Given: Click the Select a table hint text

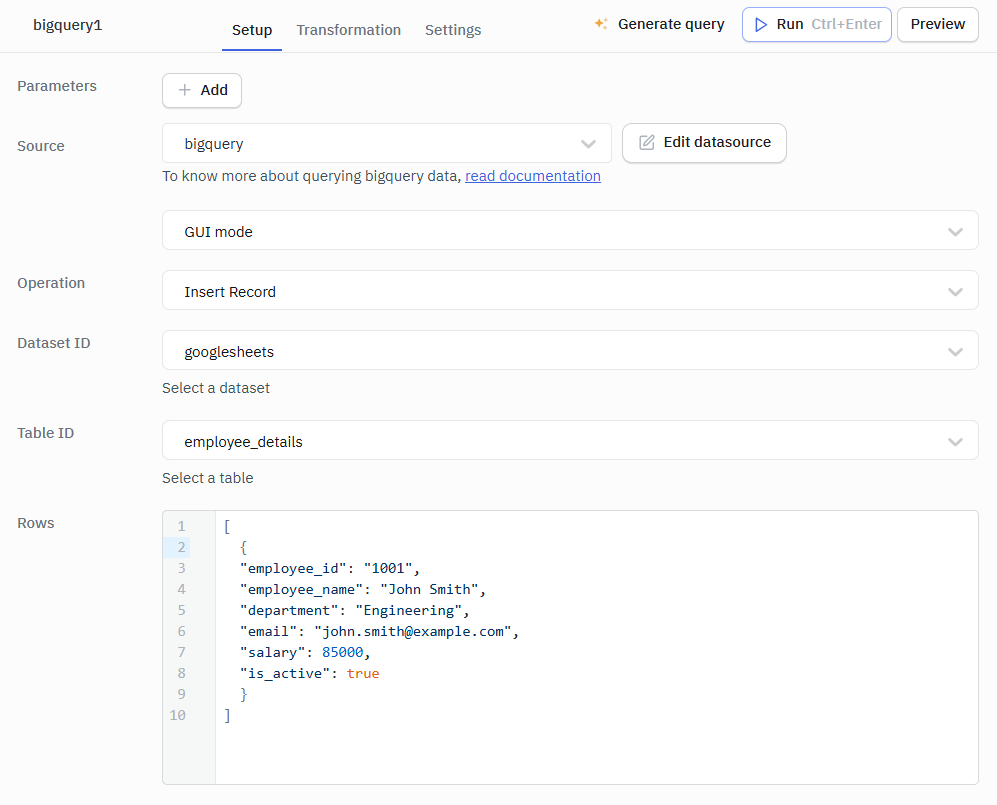Looking at the screenshot, I should 207,478.
